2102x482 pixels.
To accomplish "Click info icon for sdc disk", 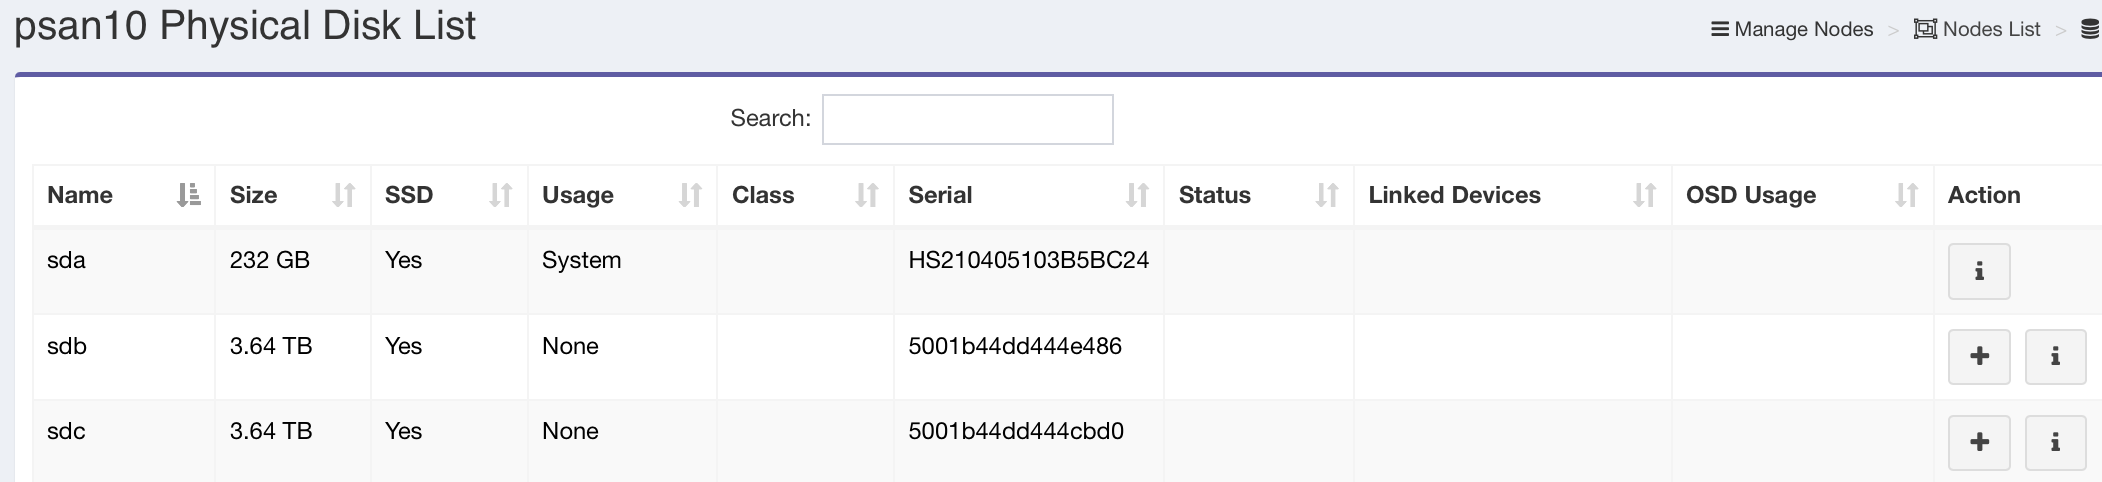I will (x=2055, y=442).
